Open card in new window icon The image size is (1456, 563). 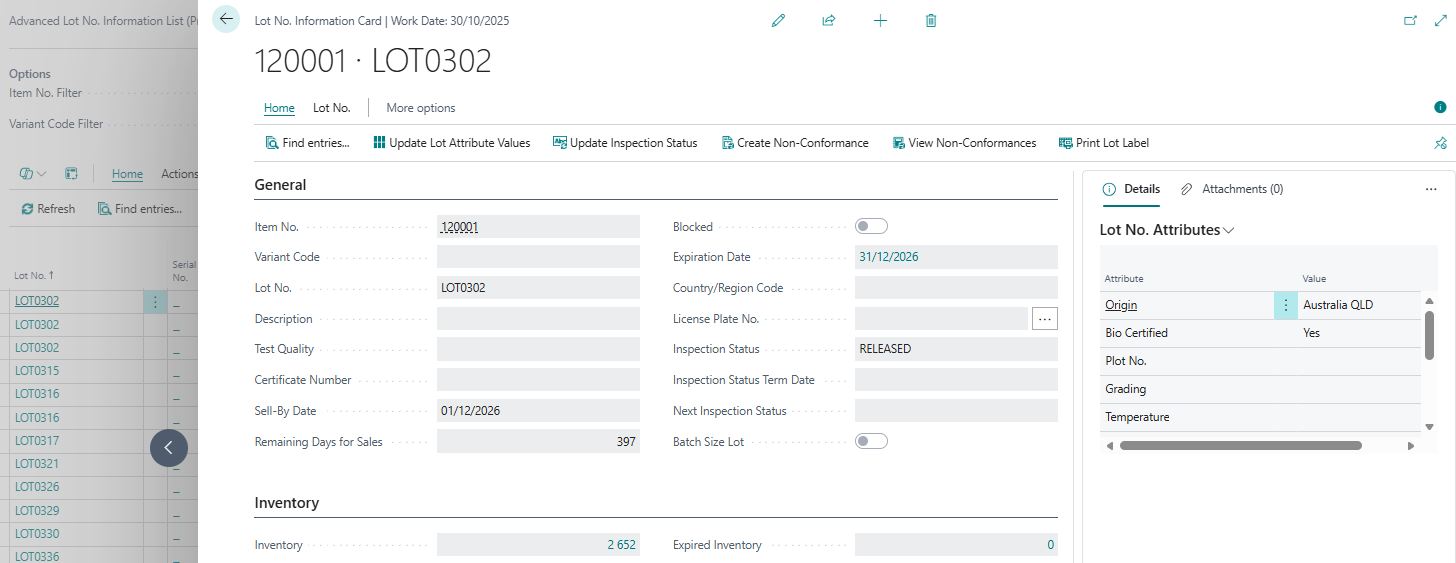coord(1410,20)
